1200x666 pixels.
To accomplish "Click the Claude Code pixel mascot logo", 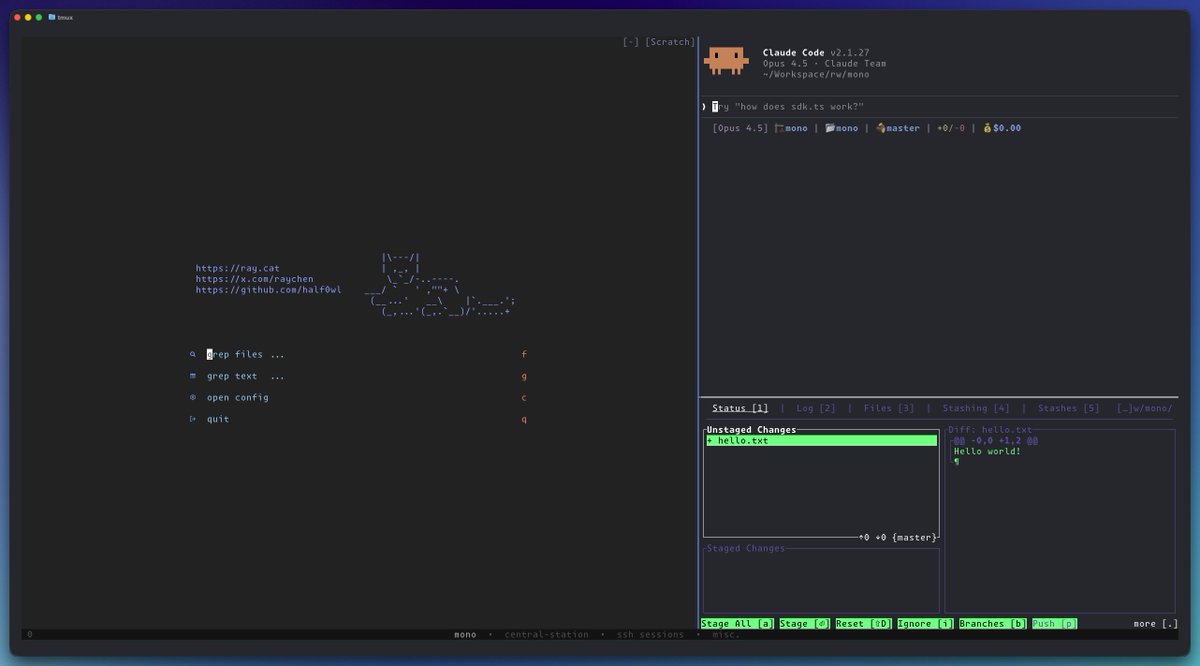I will tap(726, 61).
